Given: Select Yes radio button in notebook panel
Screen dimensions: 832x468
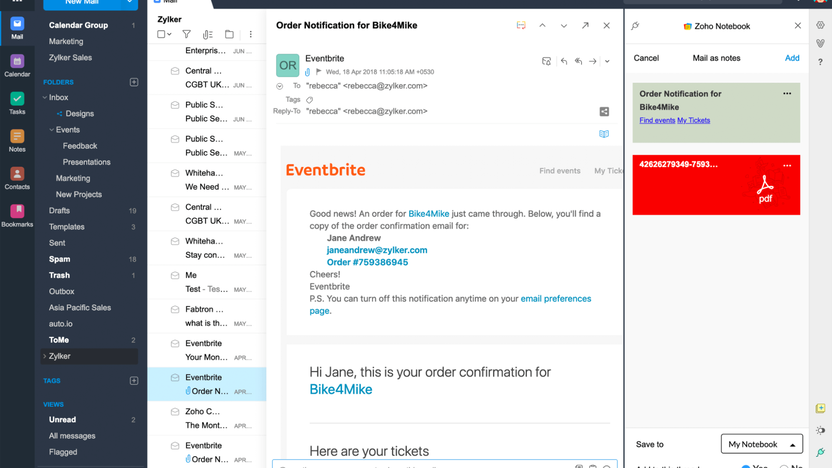Looking at the screenshot, I should [x=746, y=466].
